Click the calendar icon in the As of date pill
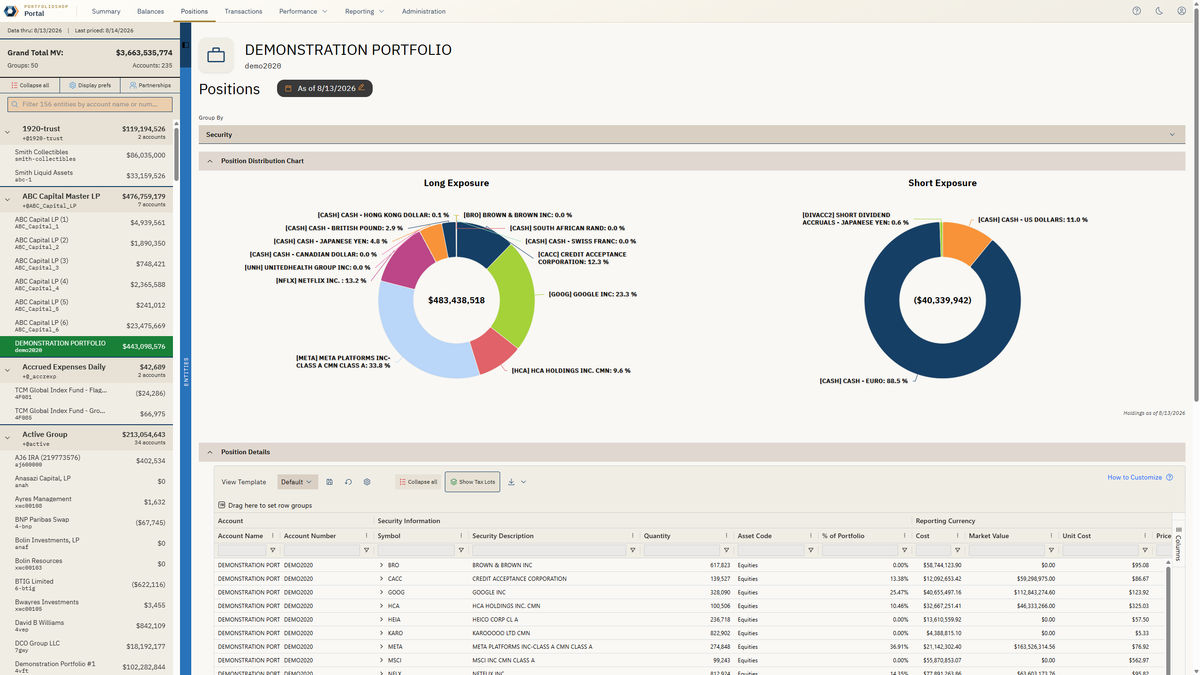 point(288,89)
